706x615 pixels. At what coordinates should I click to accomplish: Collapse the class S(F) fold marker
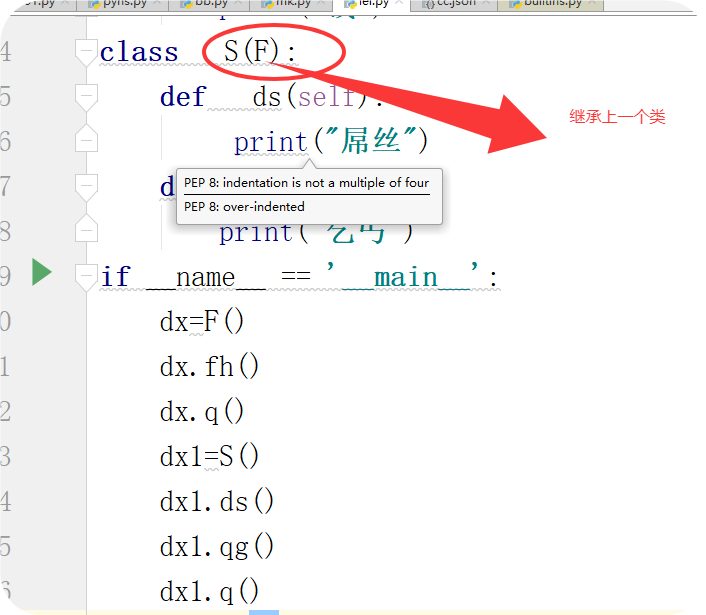pos(86,52)
